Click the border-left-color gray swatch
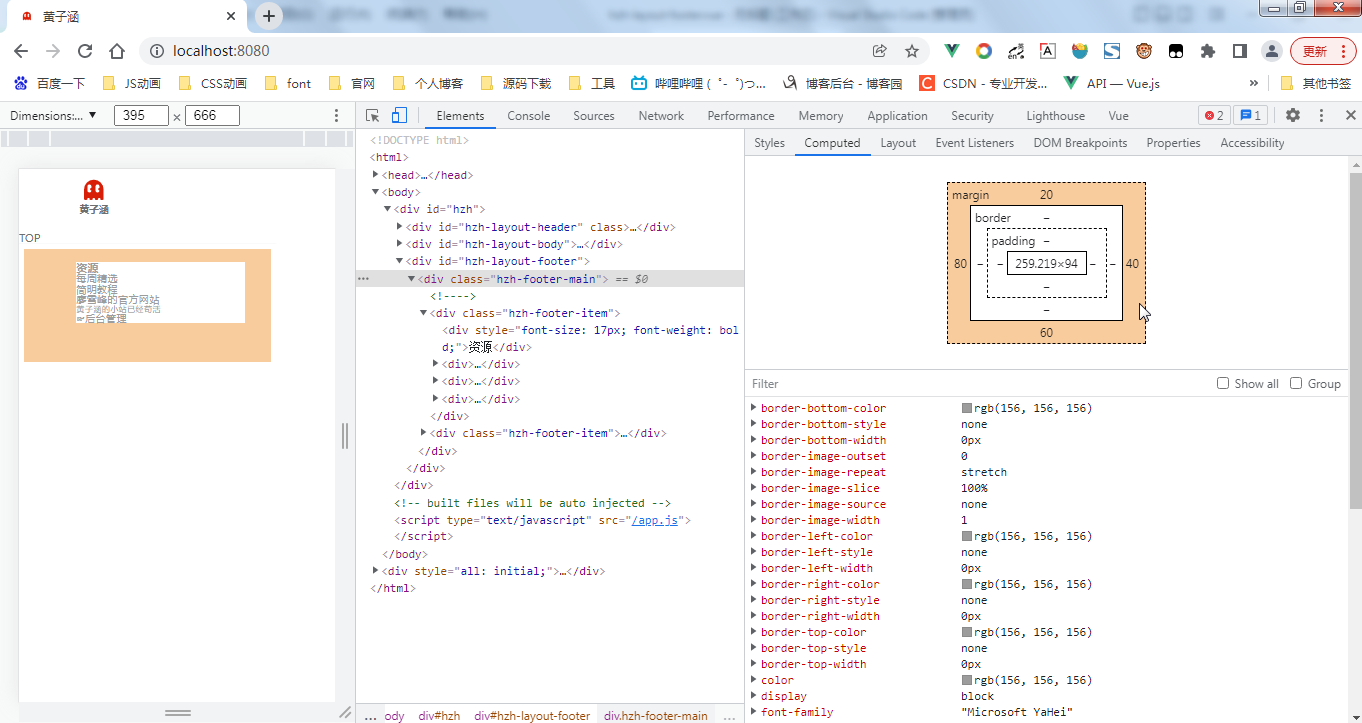Screen dimensions: 1362x723 pyautogui.click(x=967, y=536)
